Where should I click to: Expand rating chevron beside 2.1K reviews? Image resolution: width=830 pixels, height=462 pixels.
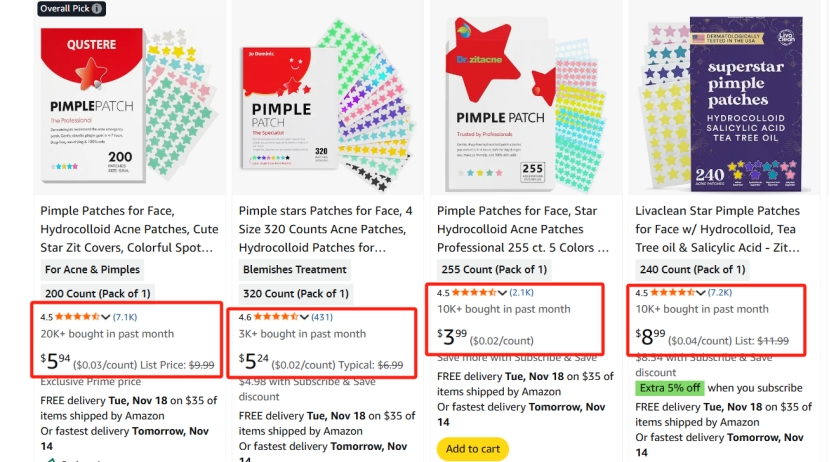click(502, 292)
